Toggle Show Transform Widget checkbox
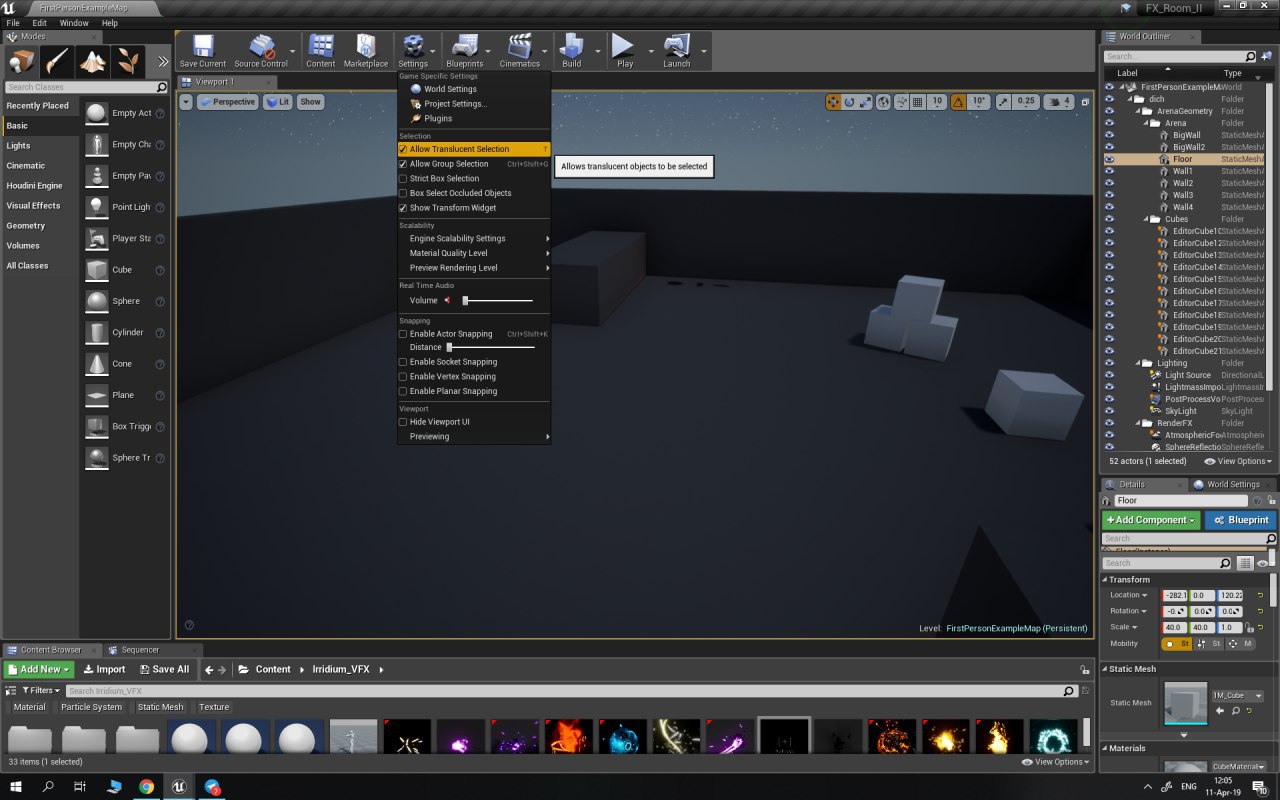This screenshot has width=1280, height=800. point(403,208)
